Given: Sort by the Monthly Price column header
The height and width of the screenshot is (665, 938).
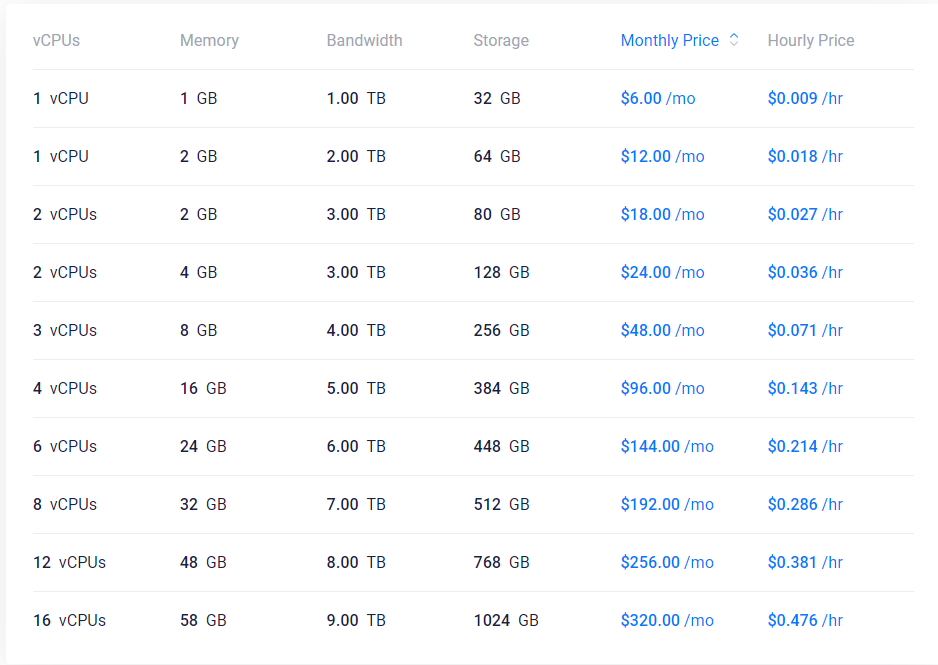Looking at the screenshot, I should pos(669,40).
